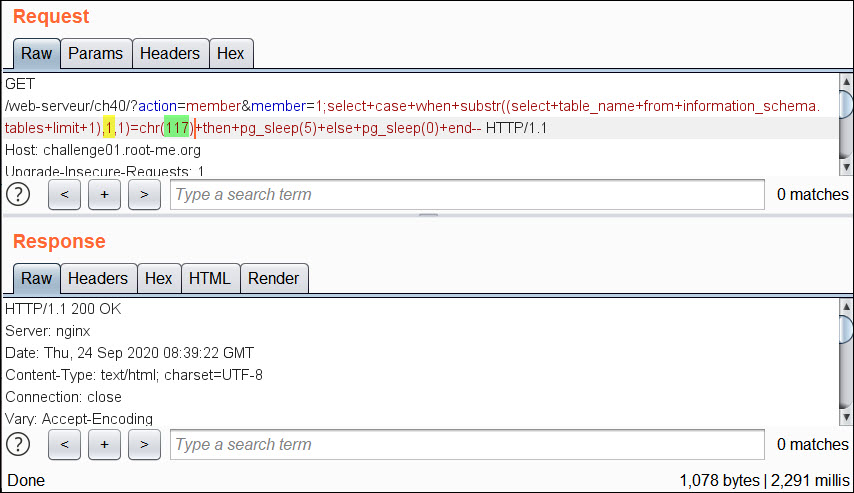Click the Request pane scrollbar thumb
Screen dimensions: 854x493
pos(846,105)
